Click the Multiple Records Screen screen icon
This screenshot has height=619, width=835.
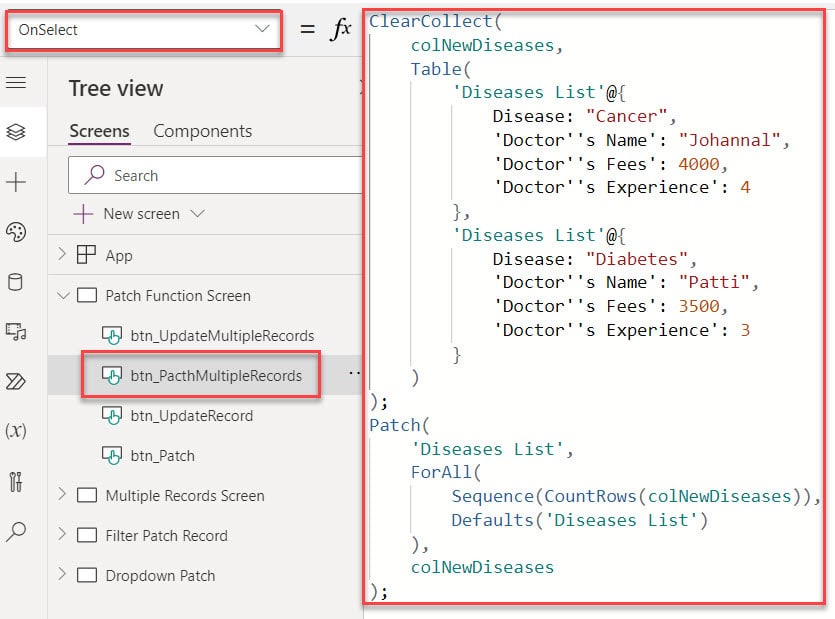click(x=87, y=495)
